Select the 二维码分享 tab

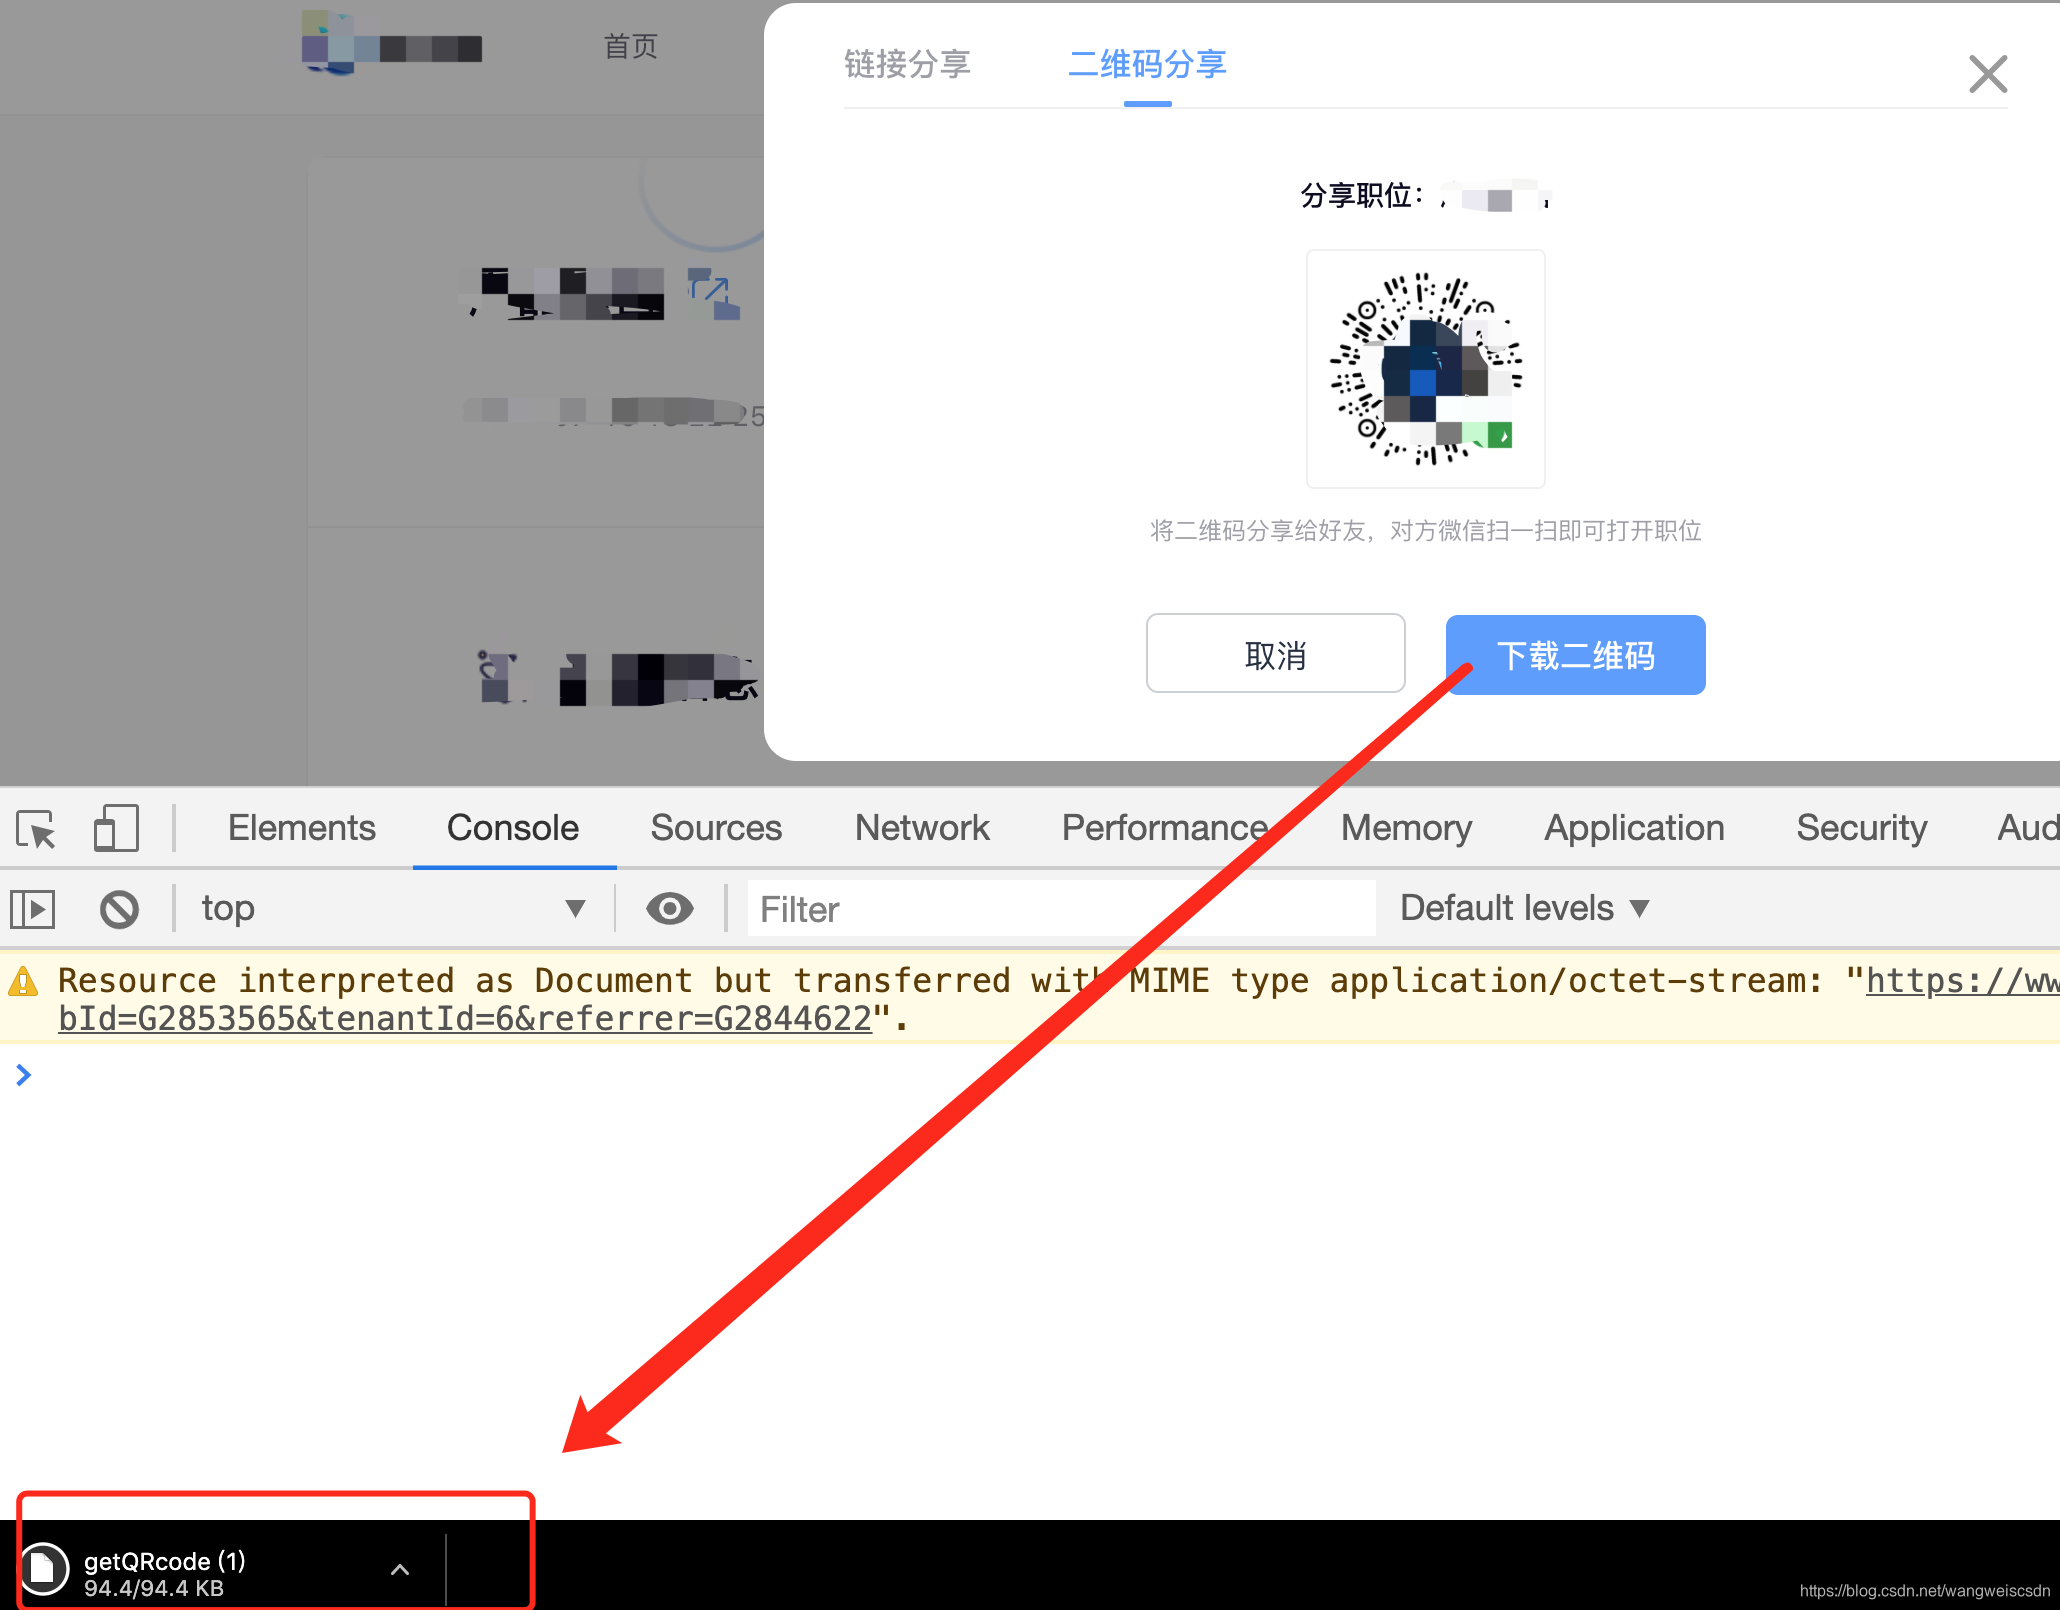(1147, 64)
